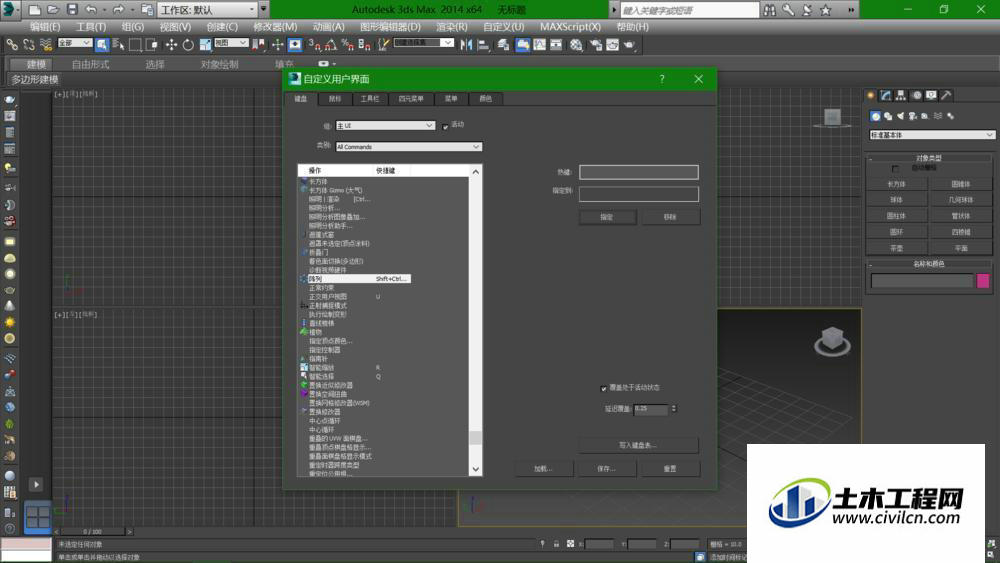The width and height of the screenshot is (1000, 563).
Task: Select the Lights category icon
Action: 901,116
